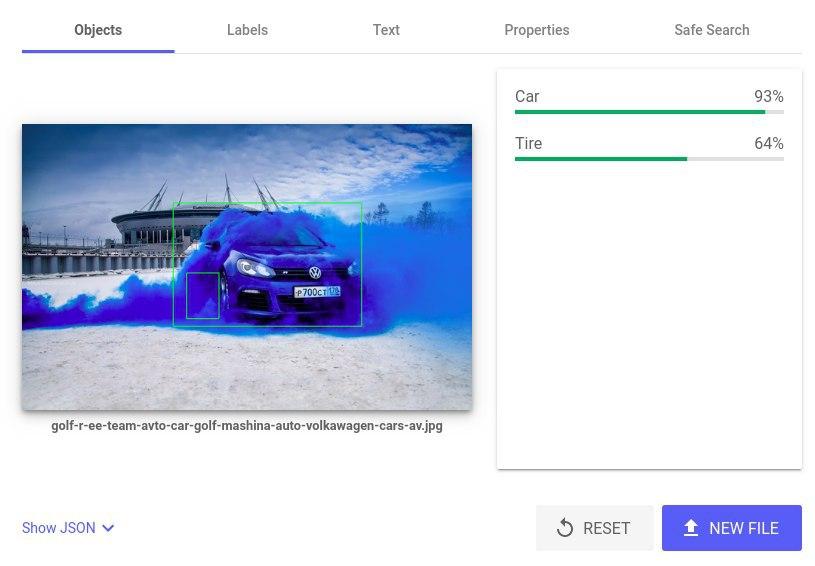Viewport: 815px width, 566px height.
Task: Expand Show JSON
Action: (68, 528)
